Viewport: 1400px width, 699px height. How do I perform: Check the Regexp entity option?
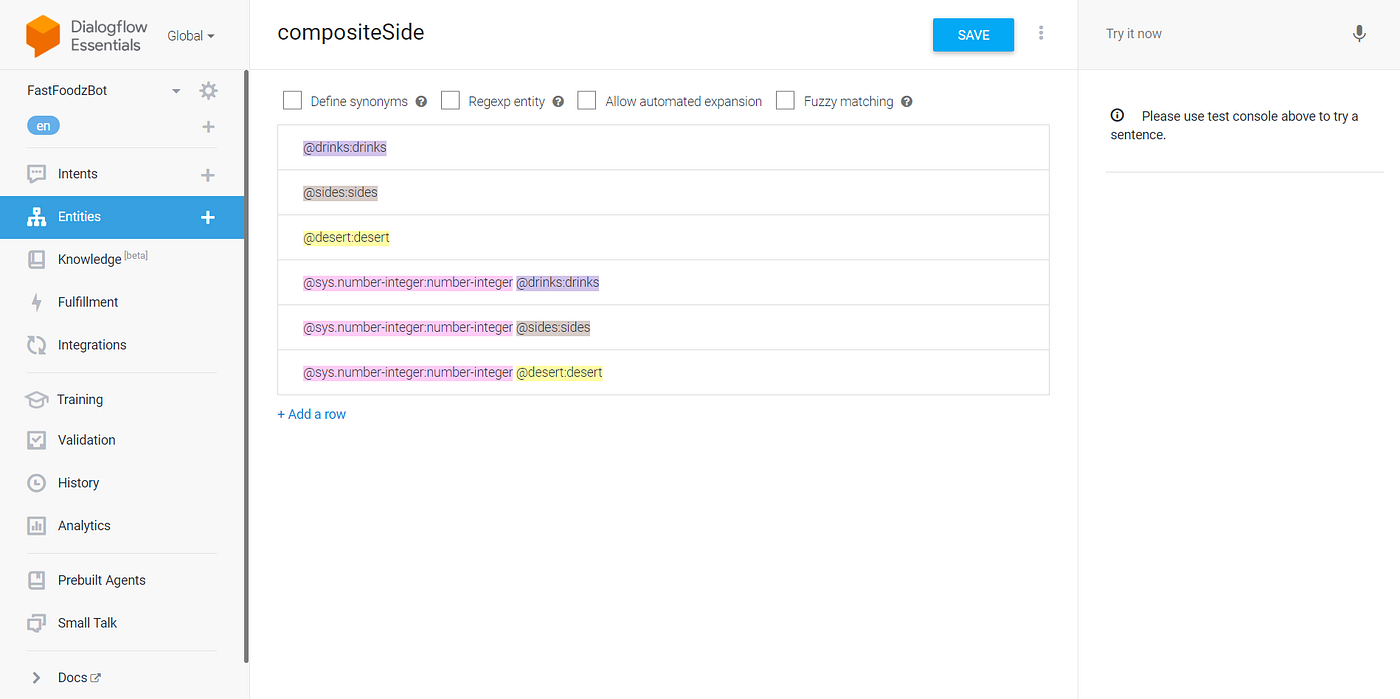pyautogui.click(x=450, y=100)
